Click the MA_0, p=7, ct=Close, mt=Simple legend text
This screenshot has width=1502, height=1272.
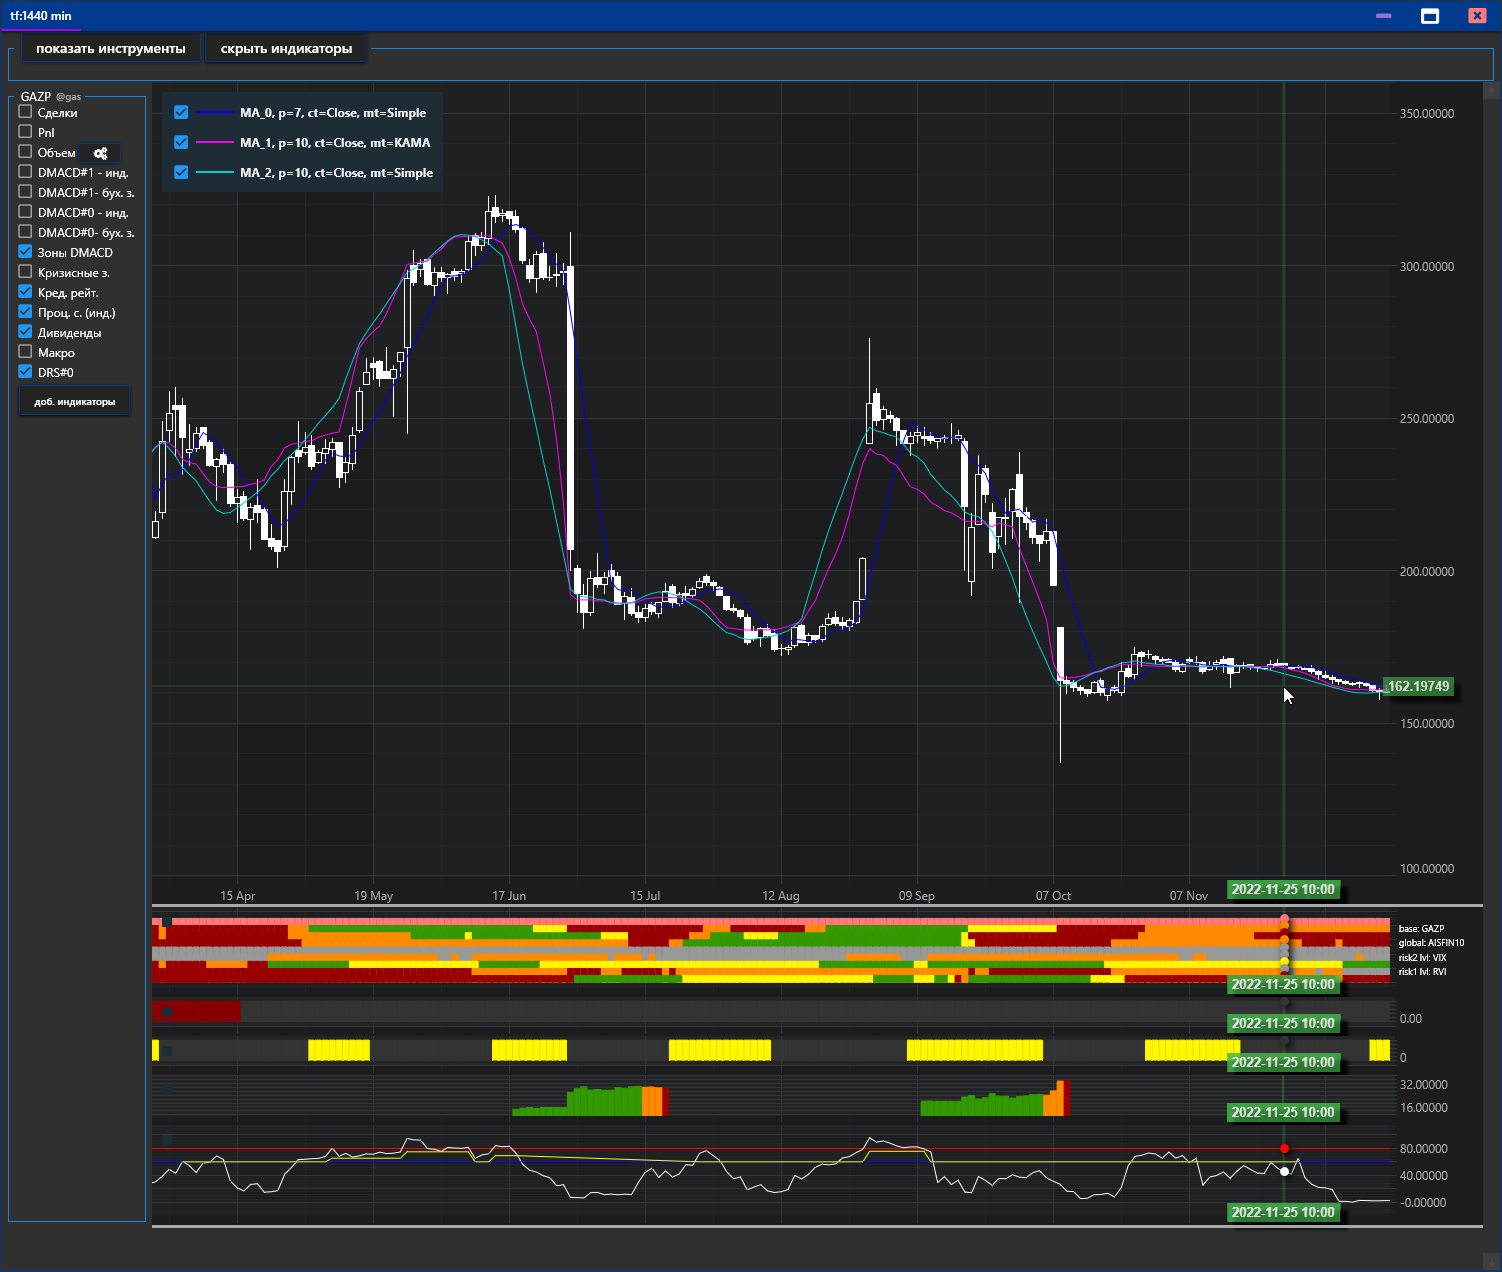pos(333,113)
